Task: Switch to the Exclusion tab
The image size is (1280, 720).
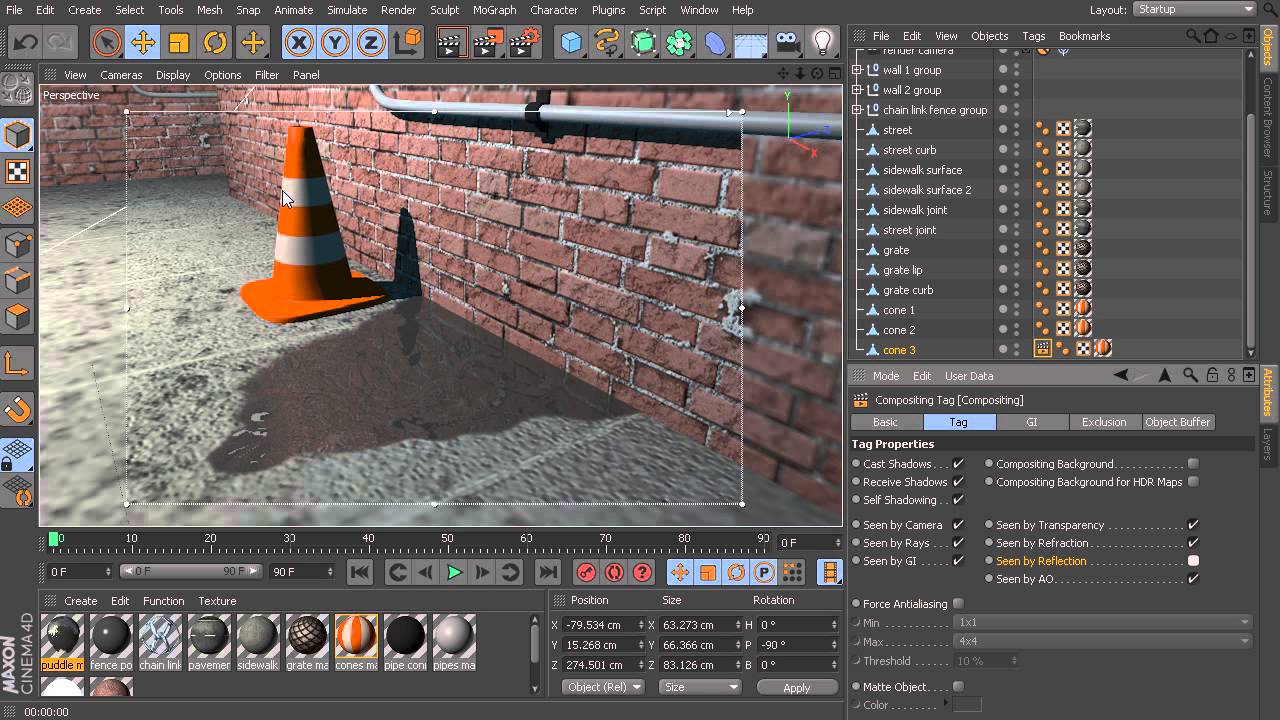Action: point(1104,422)
